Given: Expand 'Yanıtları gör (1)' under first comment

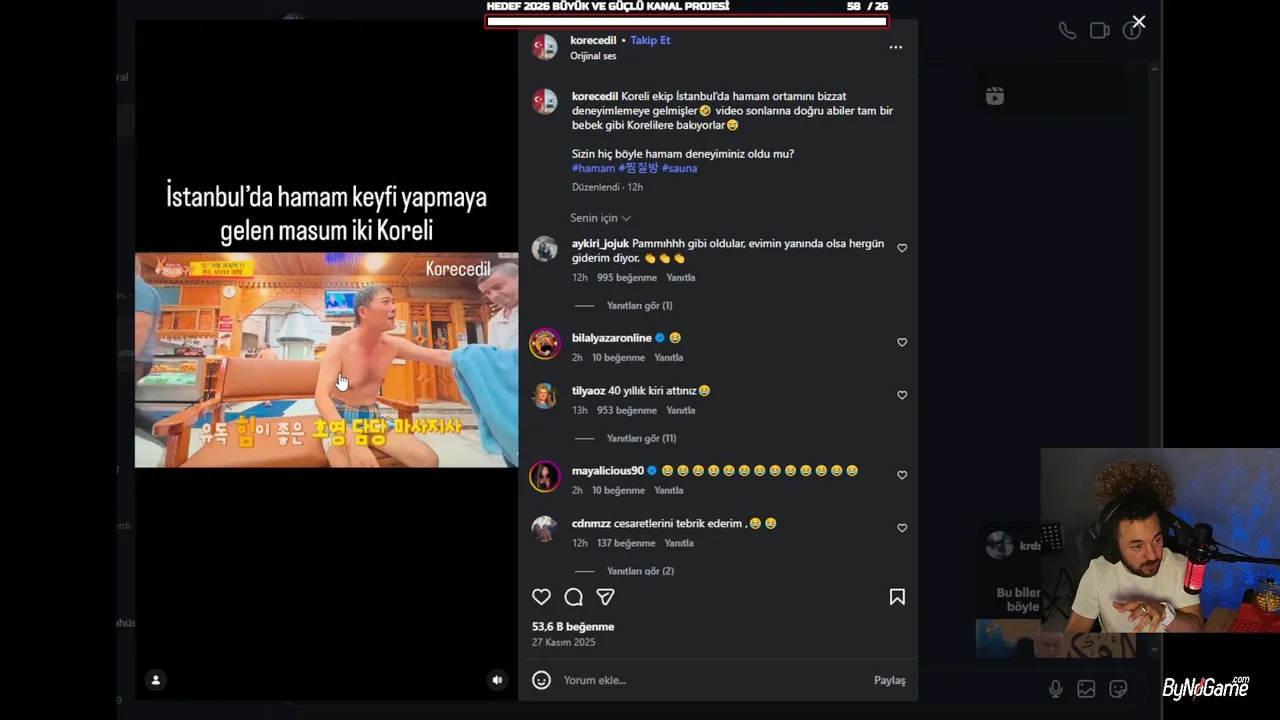Looking at the screenshot, I should [x=639, y=305].
